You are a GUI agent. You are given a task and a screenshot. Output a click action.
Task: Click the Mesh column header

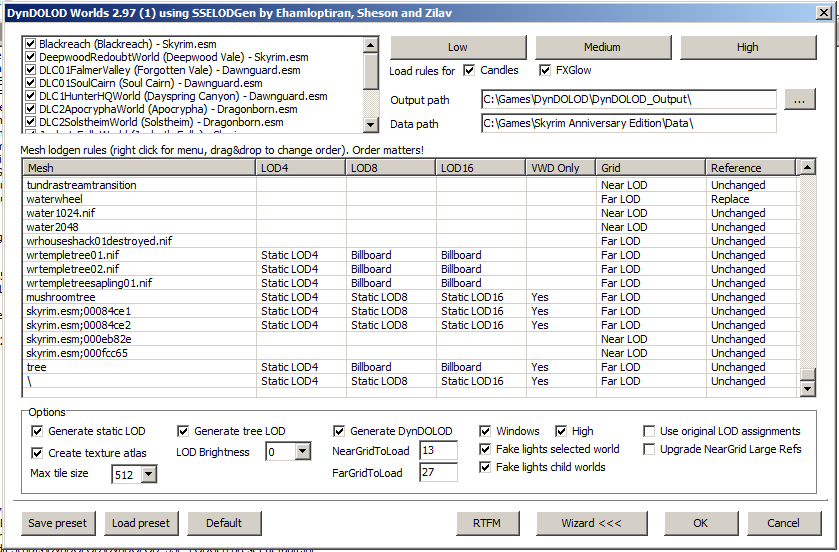(139, 168)
